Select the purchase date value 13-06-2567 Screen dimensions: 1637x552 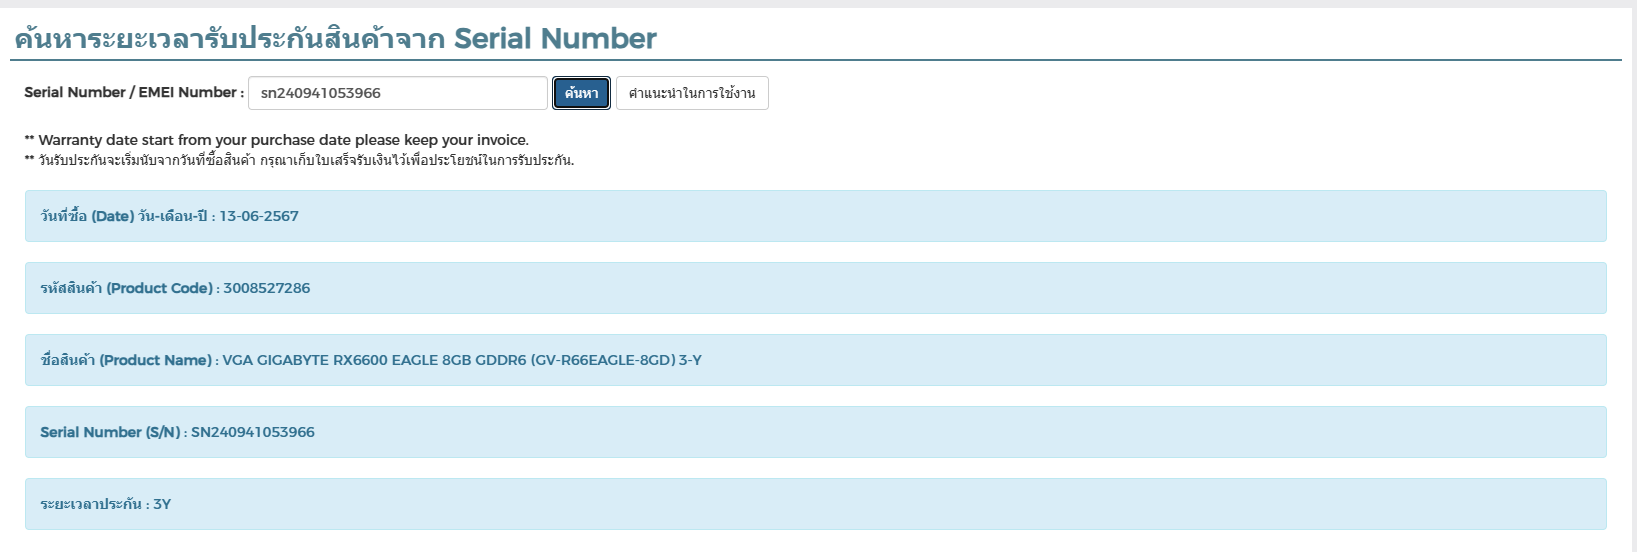click(259, 216)
